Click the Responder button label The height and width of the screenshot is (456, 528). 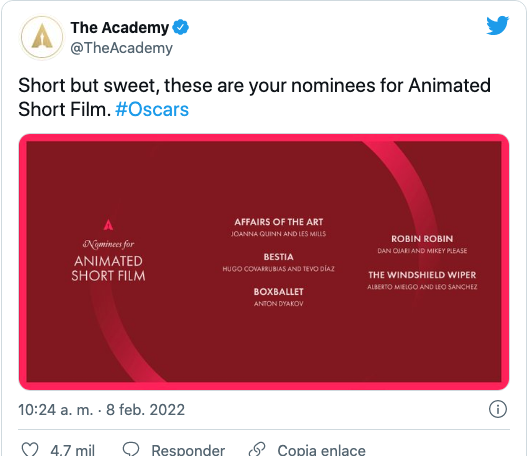point(188,450)
